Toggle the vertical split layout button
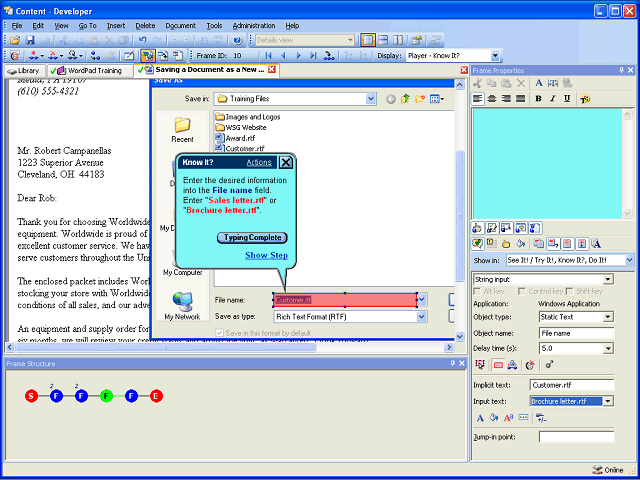This screenshot has width=640, height=480. pyautogui.click(x=398, y=40)
